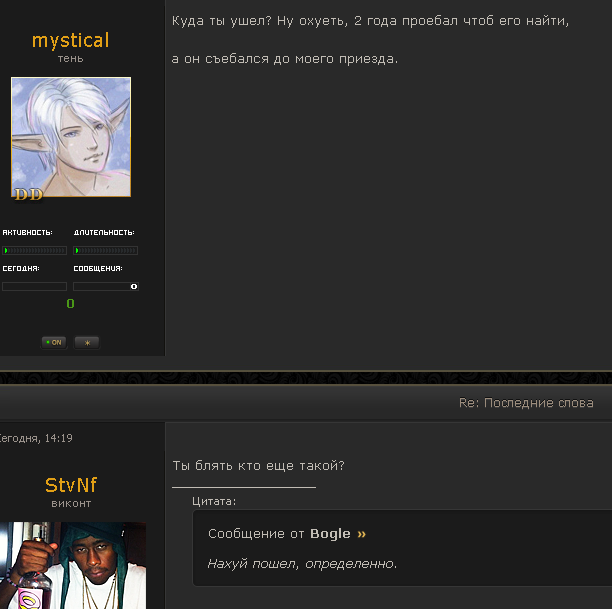Click the quoted text 'Нахуй пошел, определенно.'
This screenshot has width=612, height=609.
302,564
